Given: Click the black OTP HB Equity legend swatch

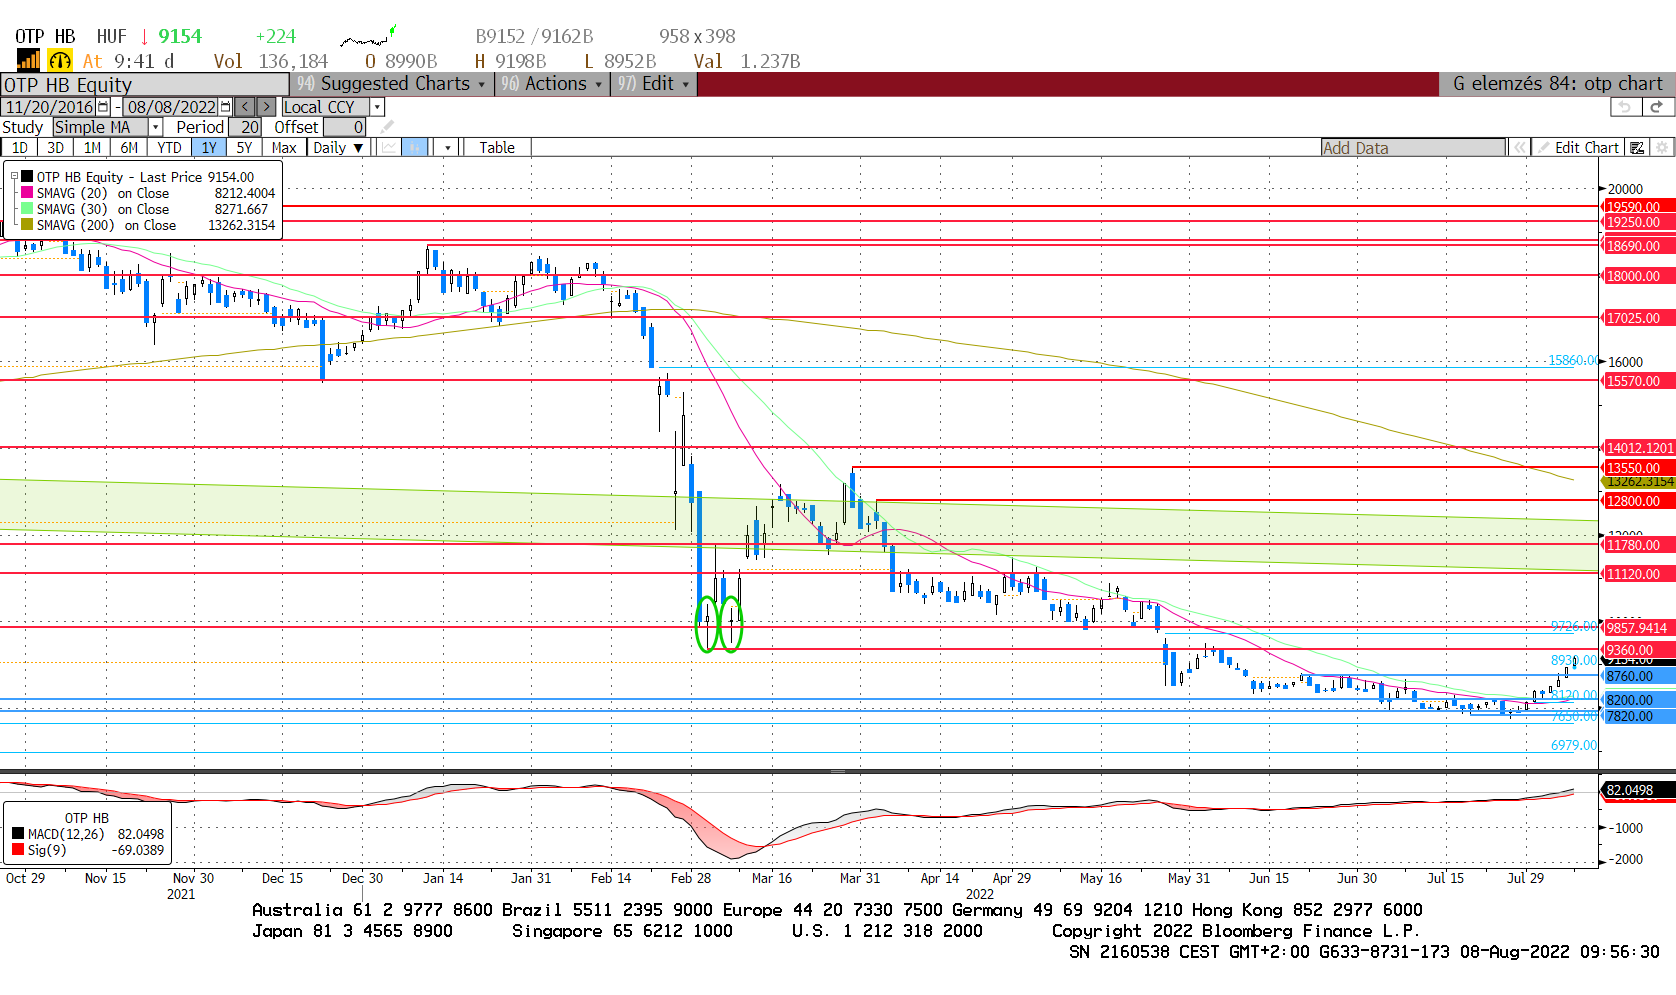Looking at the screenshot, I should click(27, 177).
